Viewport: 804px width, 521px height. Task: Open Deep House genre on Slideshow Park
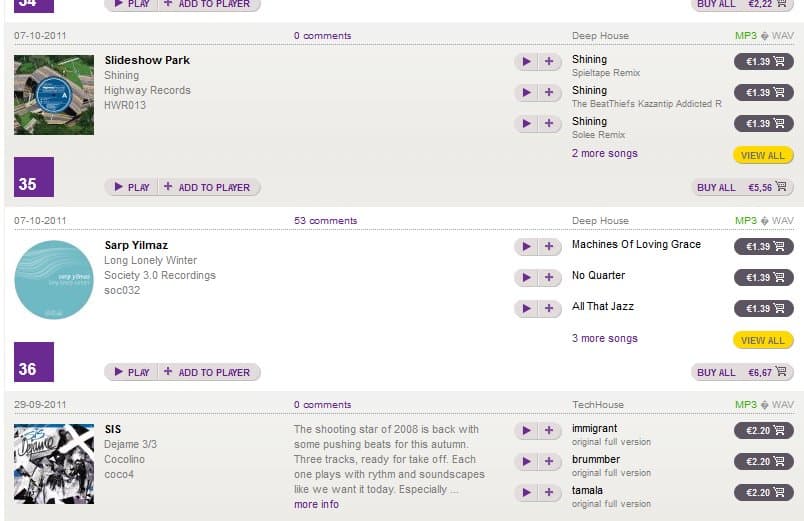pyautogui.click(x=600, y=36)
